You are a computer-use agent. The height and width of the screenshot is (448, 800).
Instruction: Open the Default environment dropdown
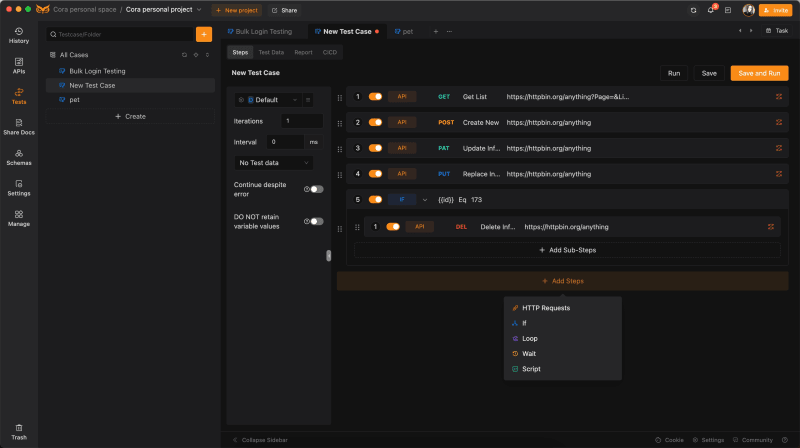point(269,100)
